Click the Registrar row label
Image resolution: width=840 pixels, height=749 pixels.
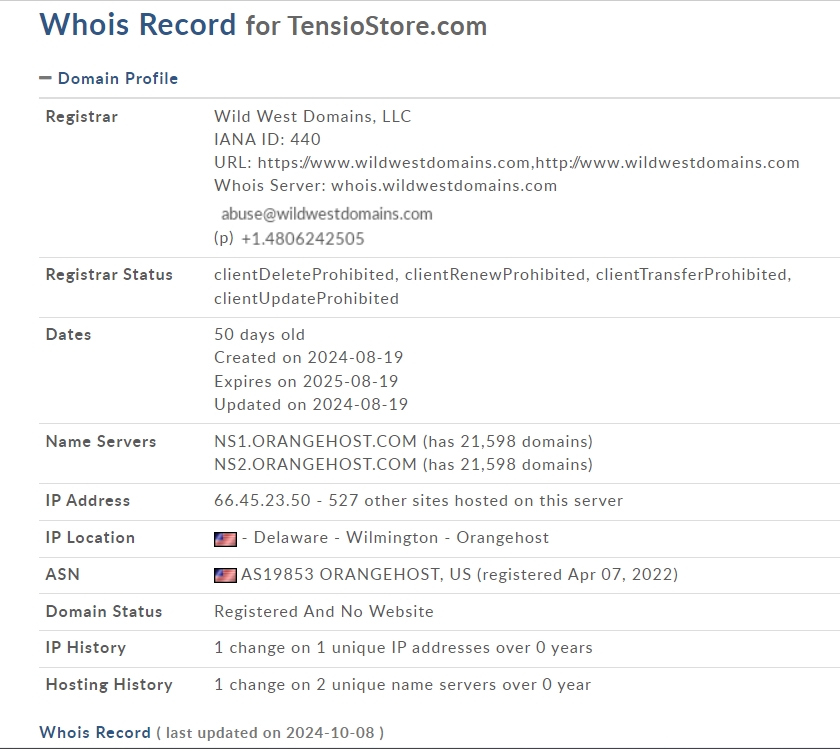pyautogui.click(x=81, y=116)
